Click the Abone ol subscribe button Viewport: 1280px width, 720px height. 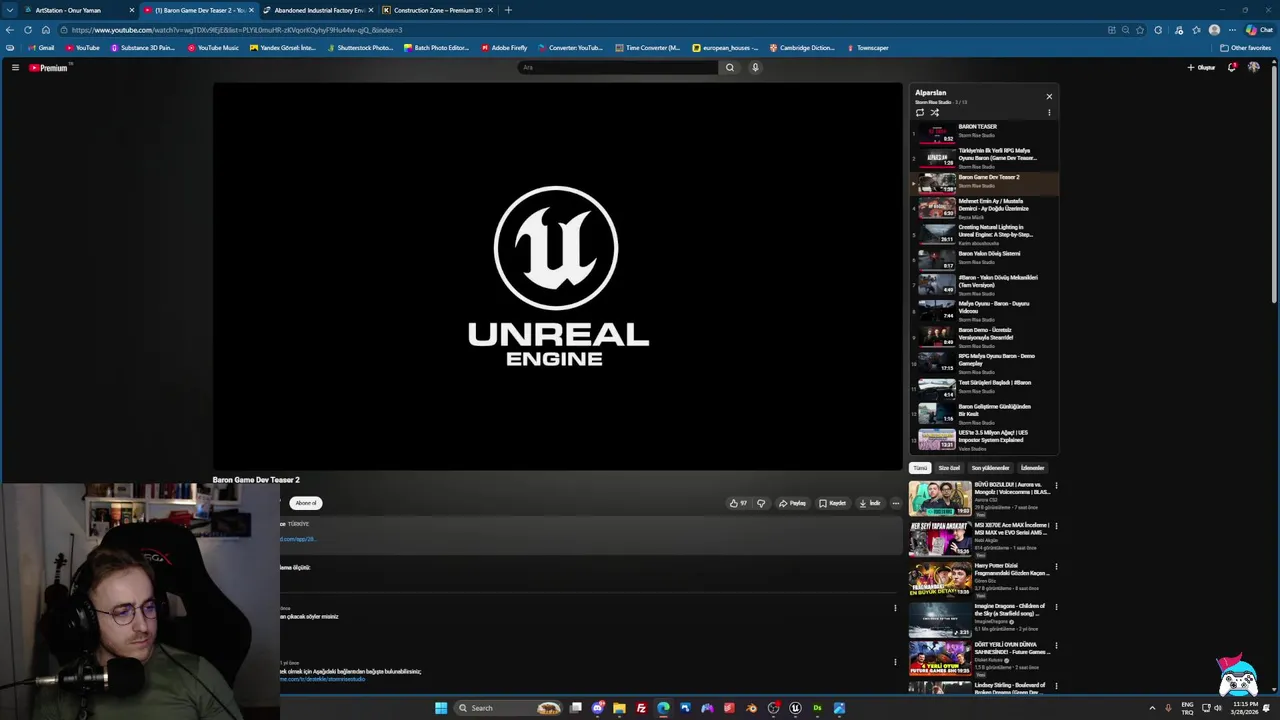click(306, 503)
